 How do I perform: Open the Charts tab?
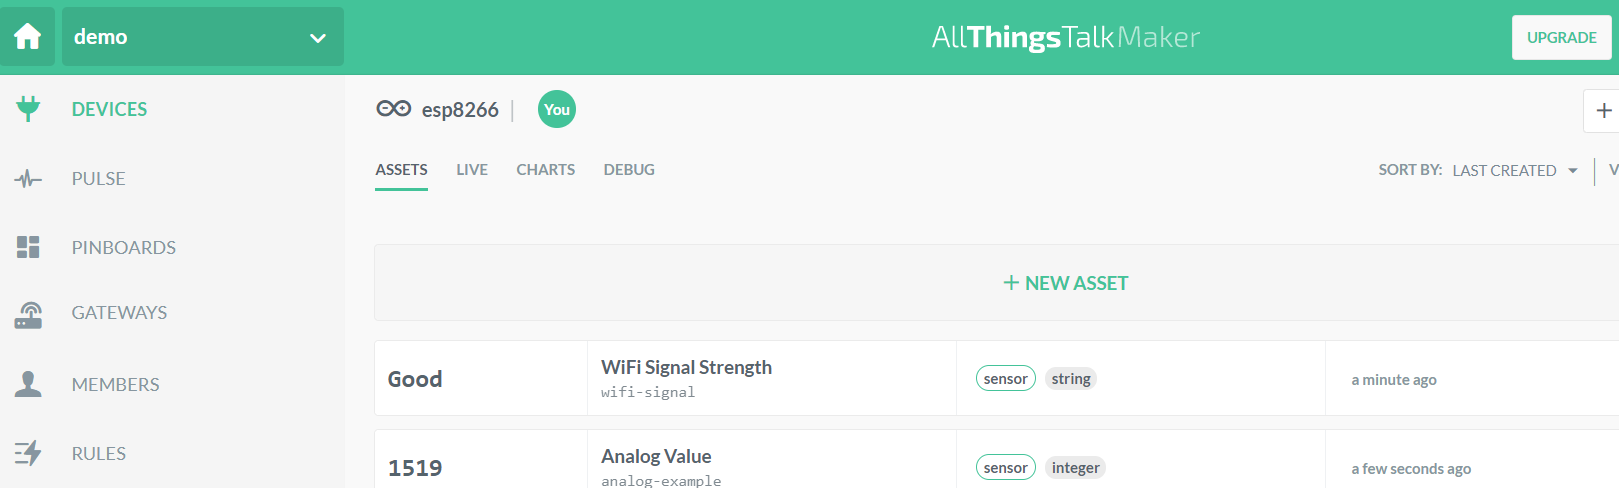545,170
